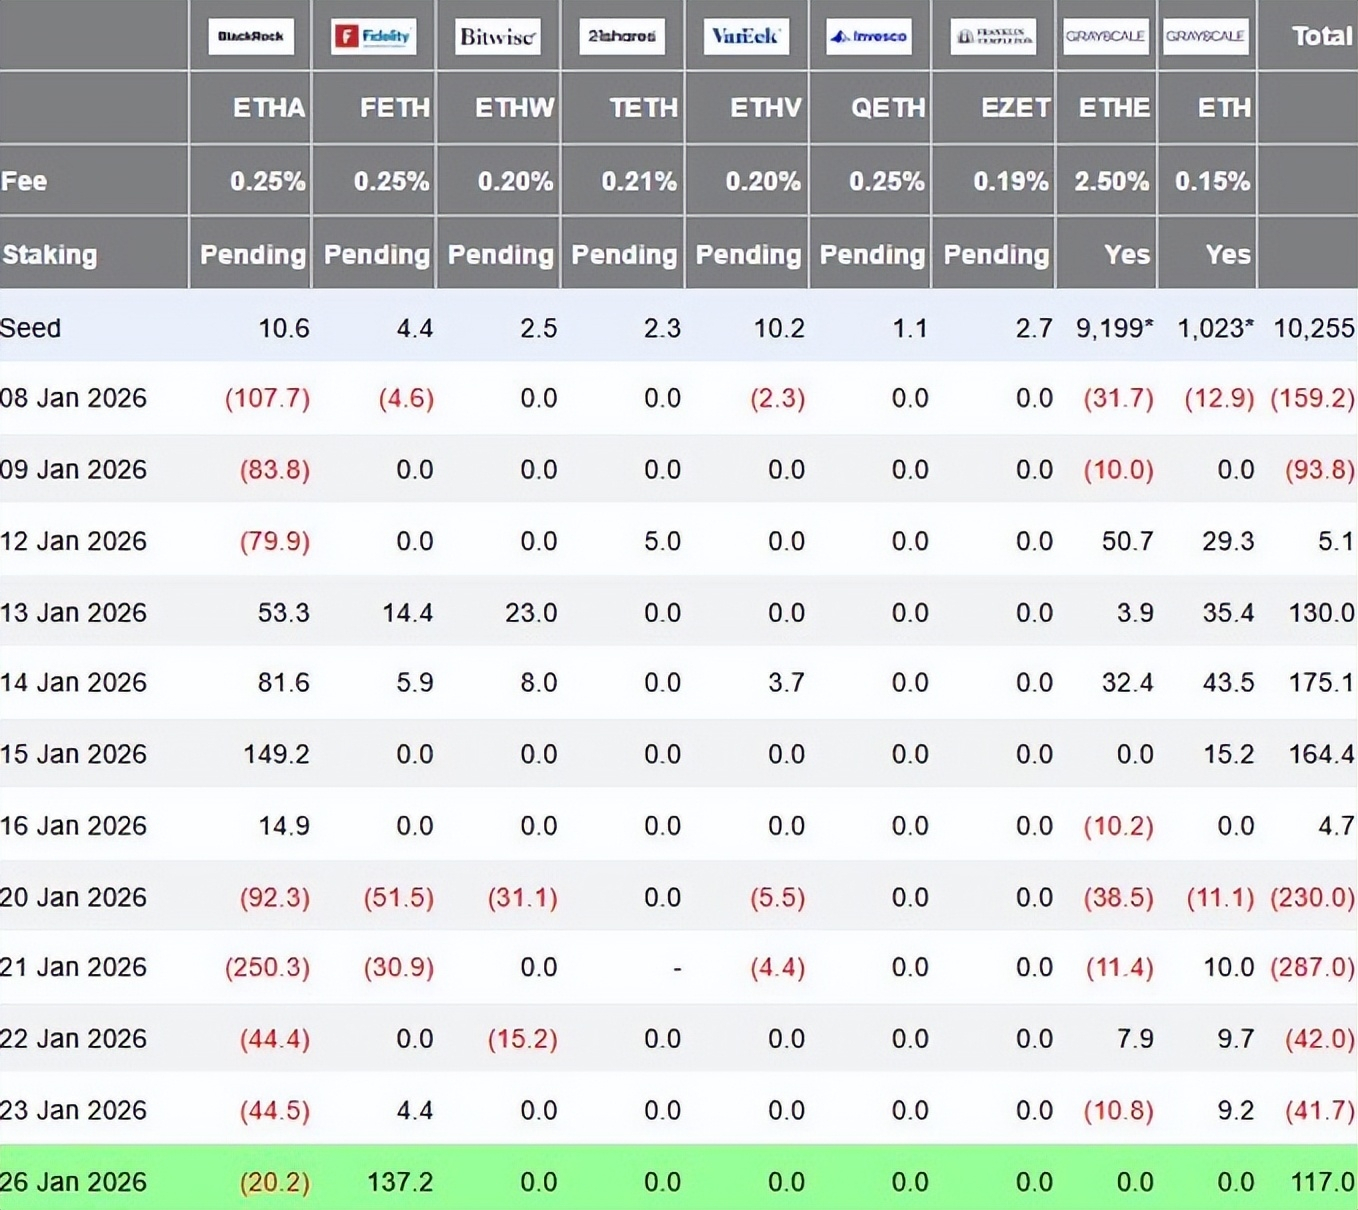Select the Bitwise logo
This screenshot has width=1358, height=1210.
click(498, 37)
